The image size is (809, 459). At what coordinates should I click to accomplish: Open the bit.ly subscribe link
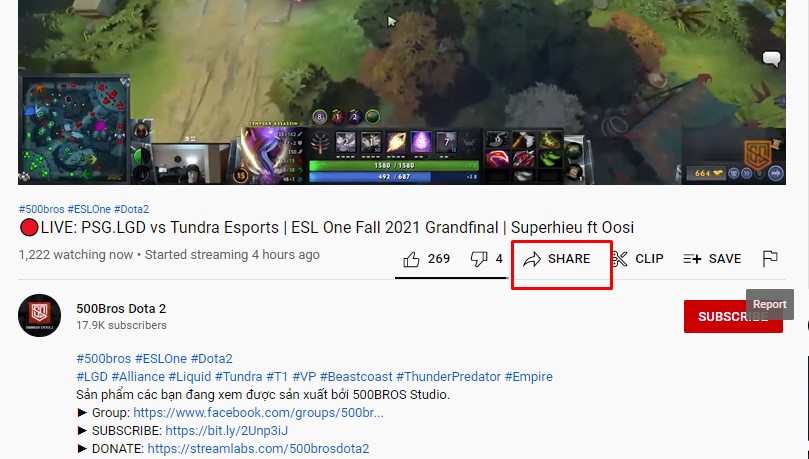click(x=226, y=431)
